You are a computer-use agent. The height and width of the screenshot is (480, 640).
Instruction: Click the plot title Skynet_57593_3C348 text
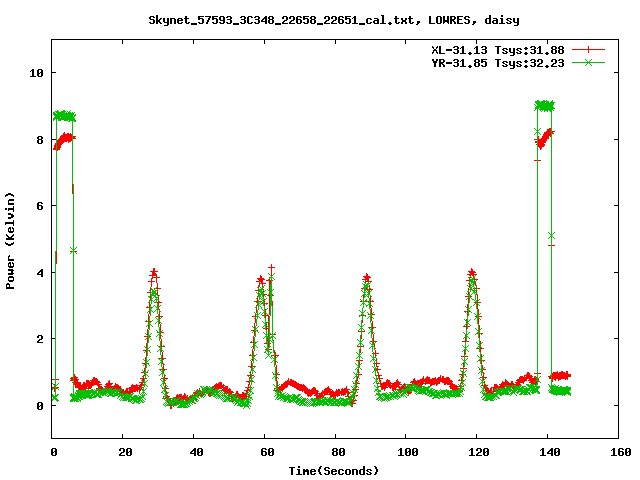[334, 20]
